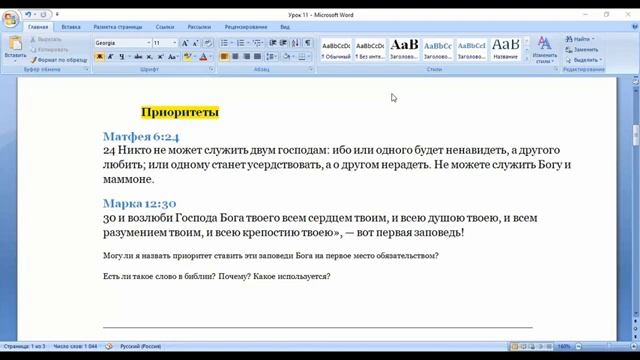Switch to the Разметка страницы tab
This screenshot has height=360, width=640.
(x=118, y=27)
